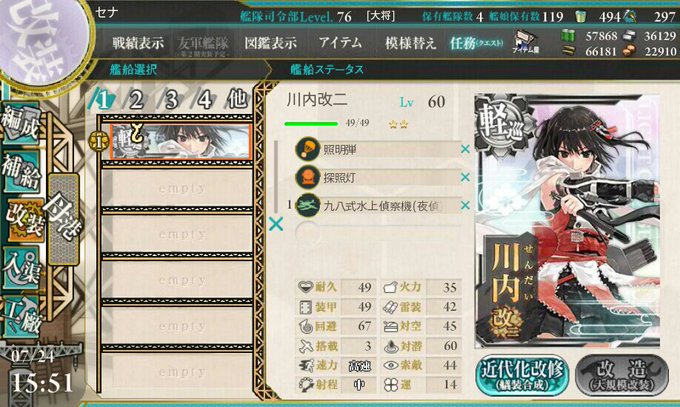
Task: Return to 母港 home port
Action: pyautogui.click(x=64, y=219)
